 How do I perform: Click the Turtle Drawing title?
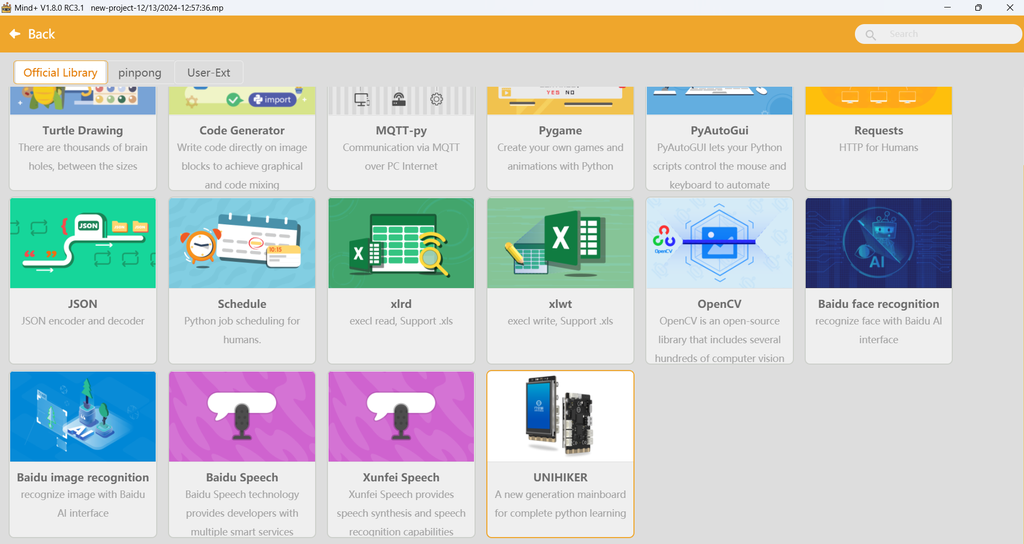tap(83, 131)
